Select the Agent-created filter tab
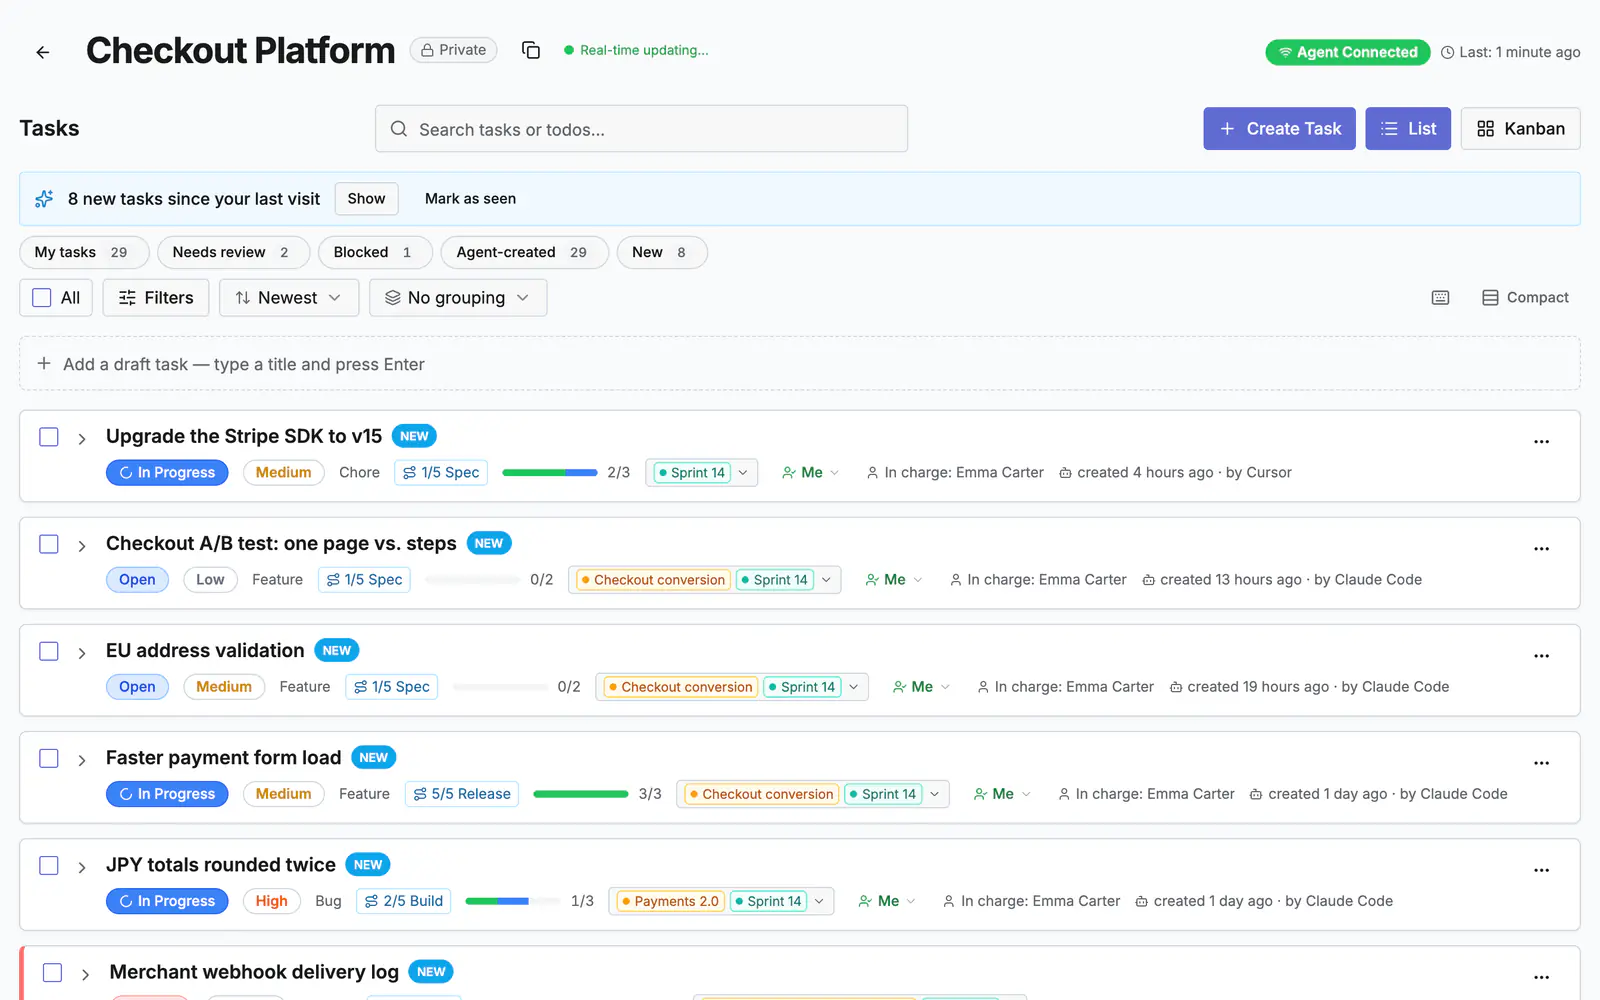 click(524, 252)
